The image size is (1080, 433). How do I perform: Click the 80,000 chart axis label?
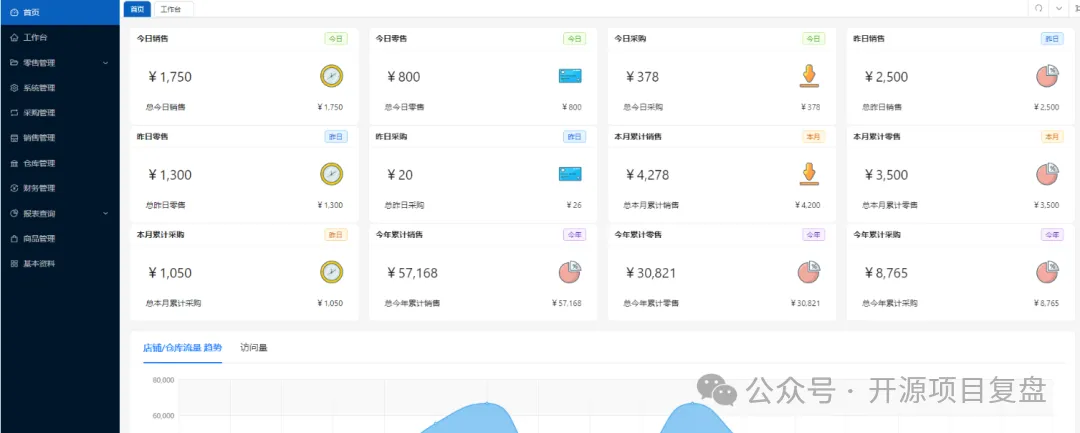point(163,380)
